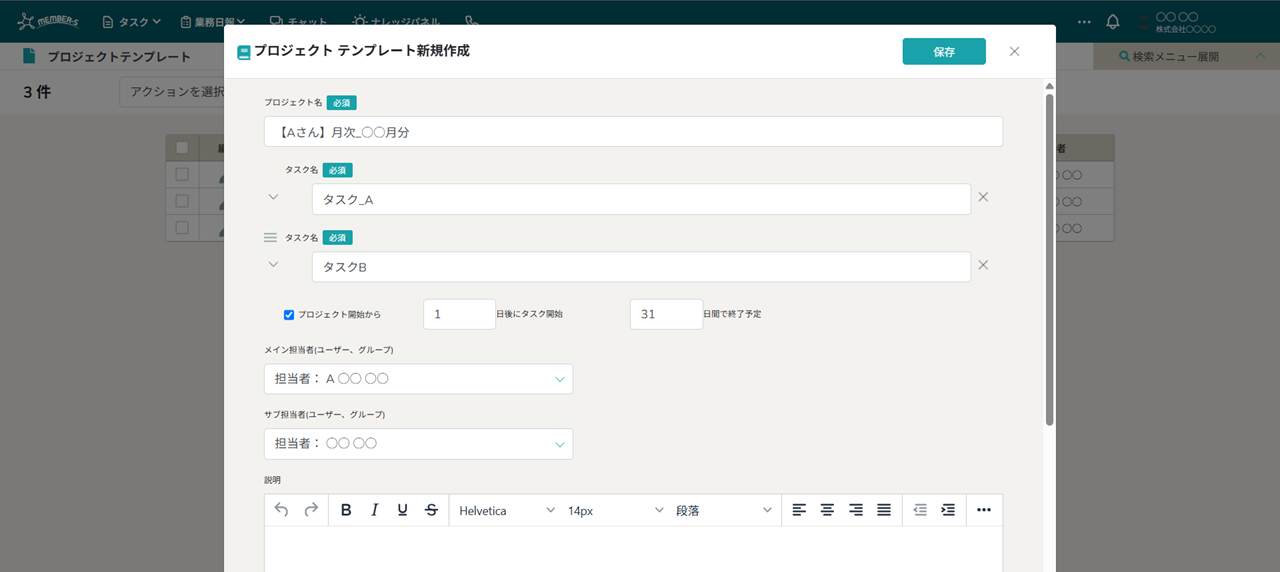The image size is (1280, 572).
Task: Toggle strikethrough formatting in the editor
Action: coord(431,510)
